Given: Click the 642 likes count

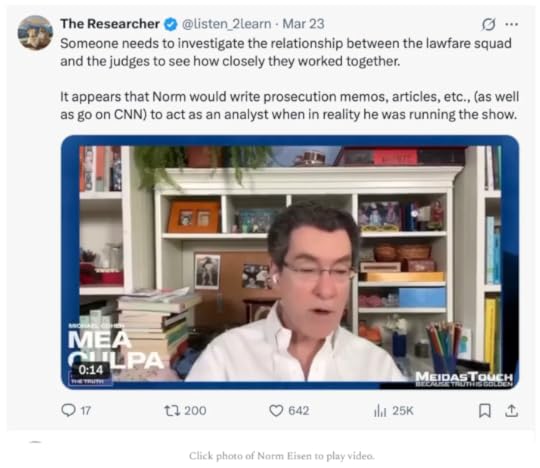Looking at the screenshot, I should pos(299,410).
